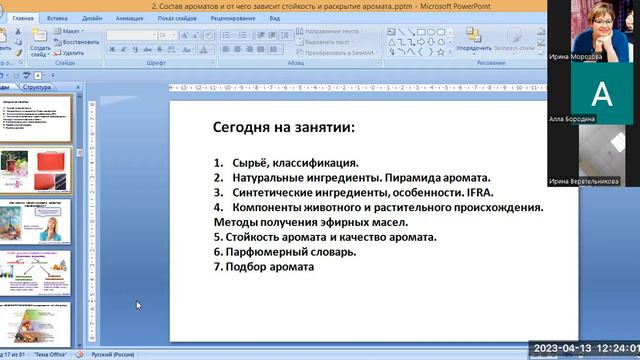The image size is (640, 360).
Task: Toggle strikethrough formatting
Action: pos(147,50)
